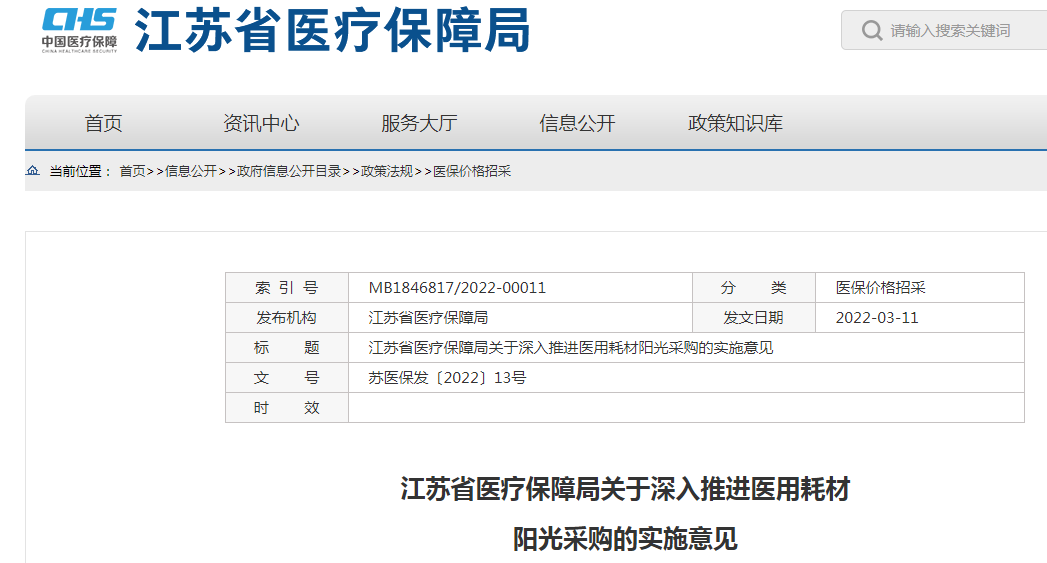Click the 发布机构 label cell
The height and width of the screenshot is (563, 1047).
pyautogui.click(x=286, y=318)
